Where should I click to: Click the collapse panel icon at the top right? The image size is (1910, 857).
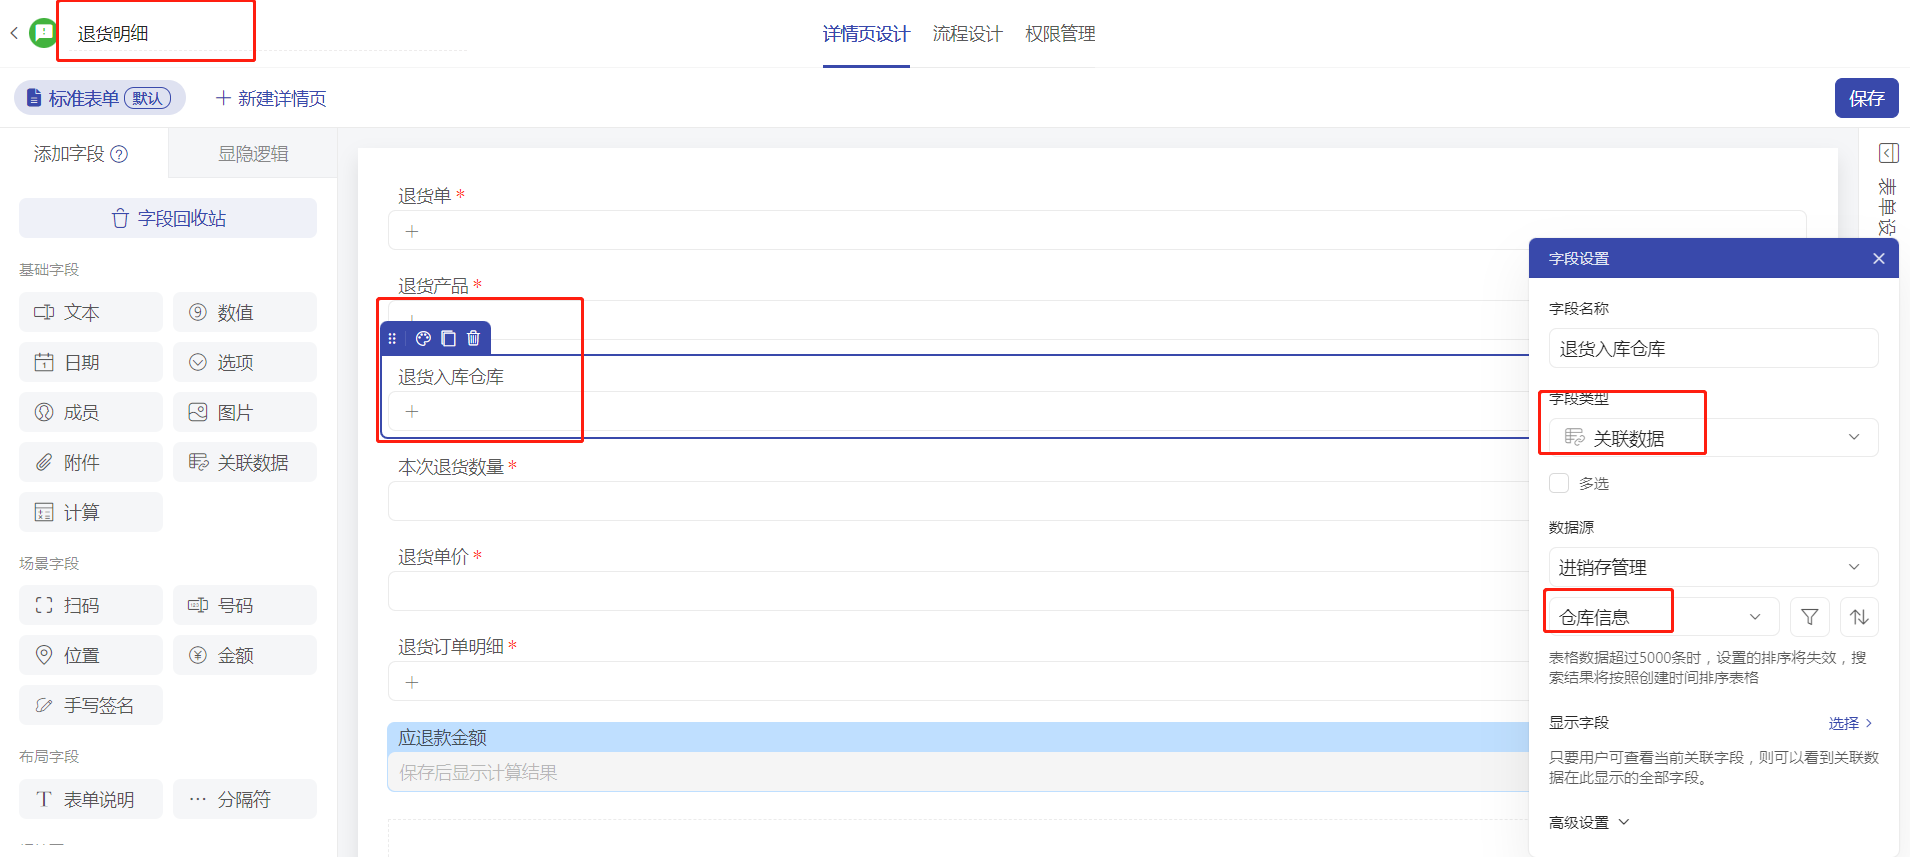coord(1888,153)
